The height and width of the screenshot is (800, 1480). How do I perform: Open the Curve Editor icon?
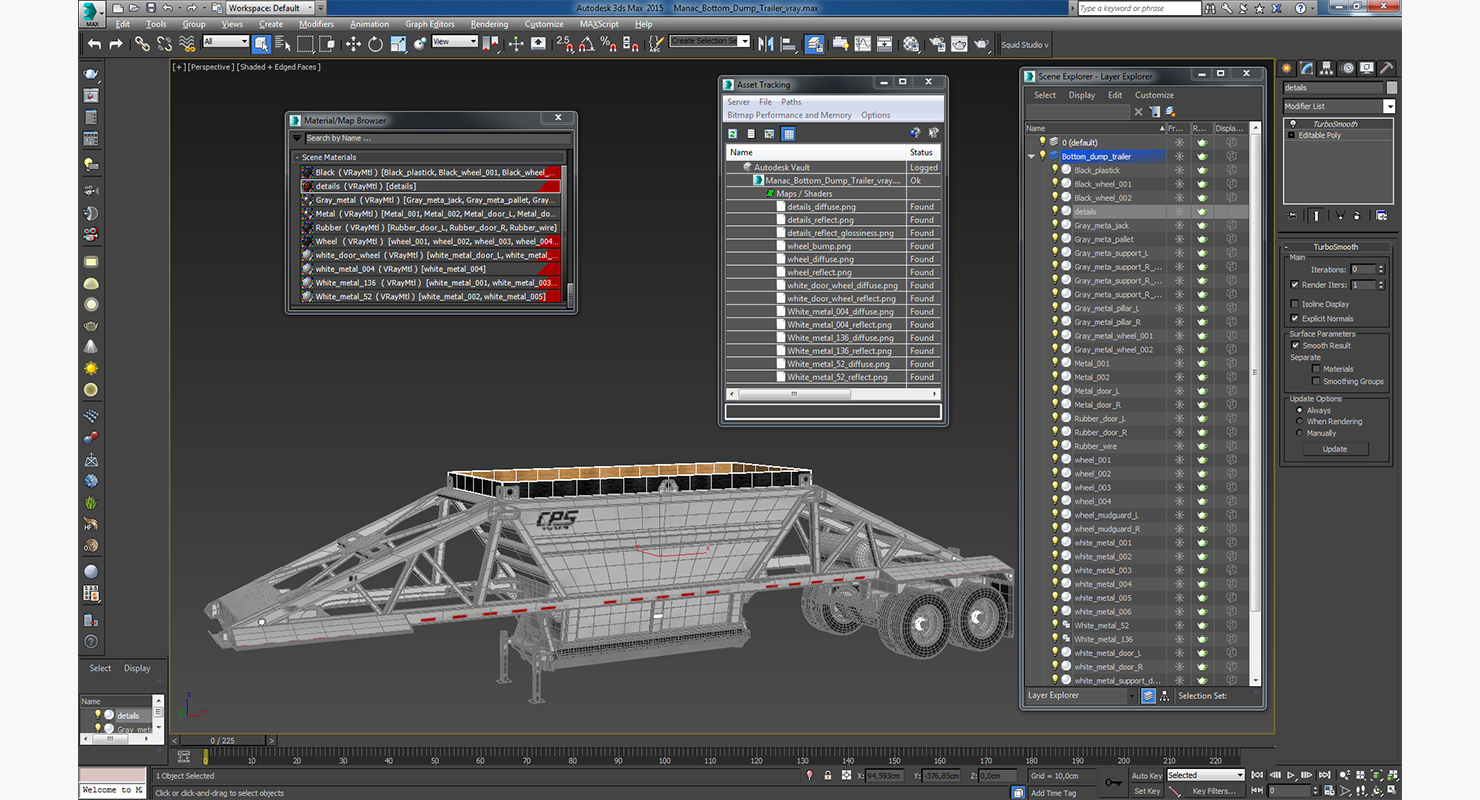[x=862, y=44]
